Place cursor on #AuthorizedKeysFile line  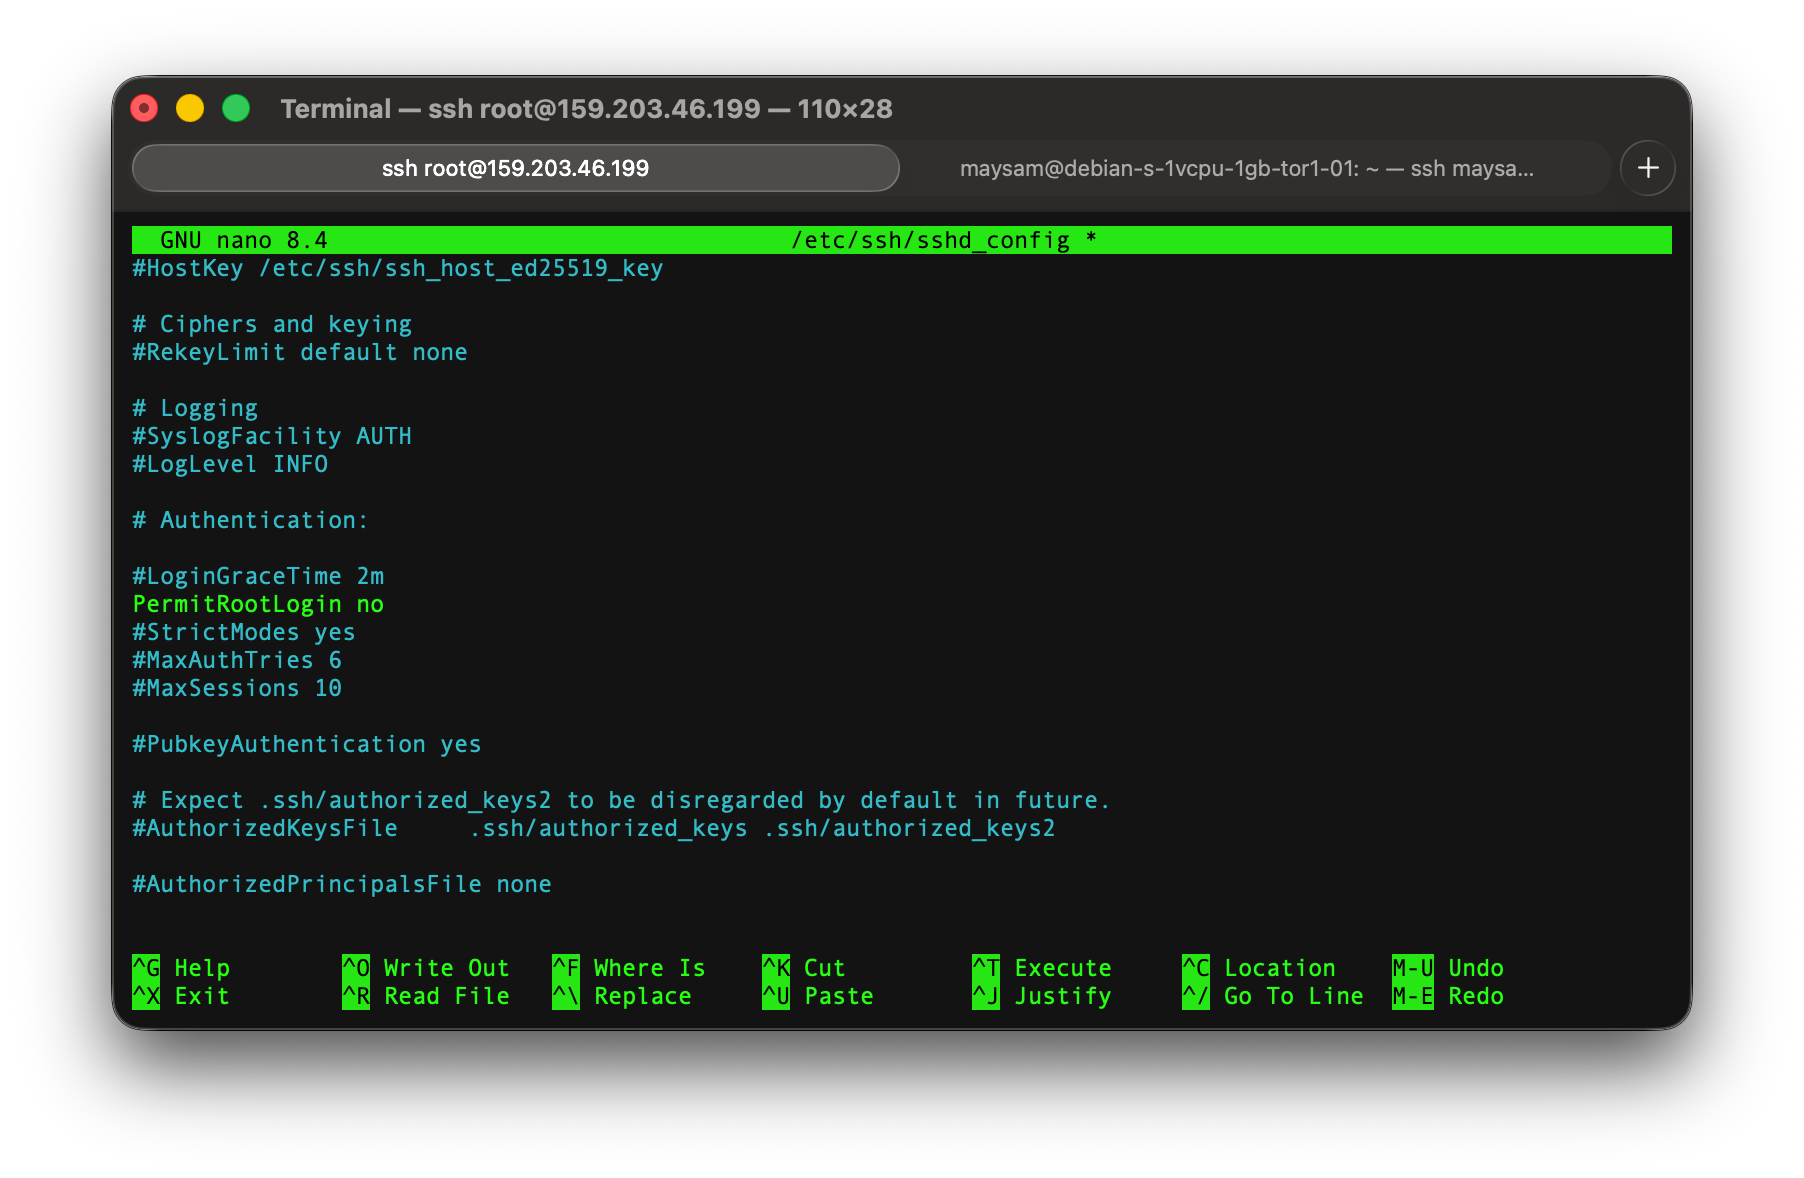594,828
